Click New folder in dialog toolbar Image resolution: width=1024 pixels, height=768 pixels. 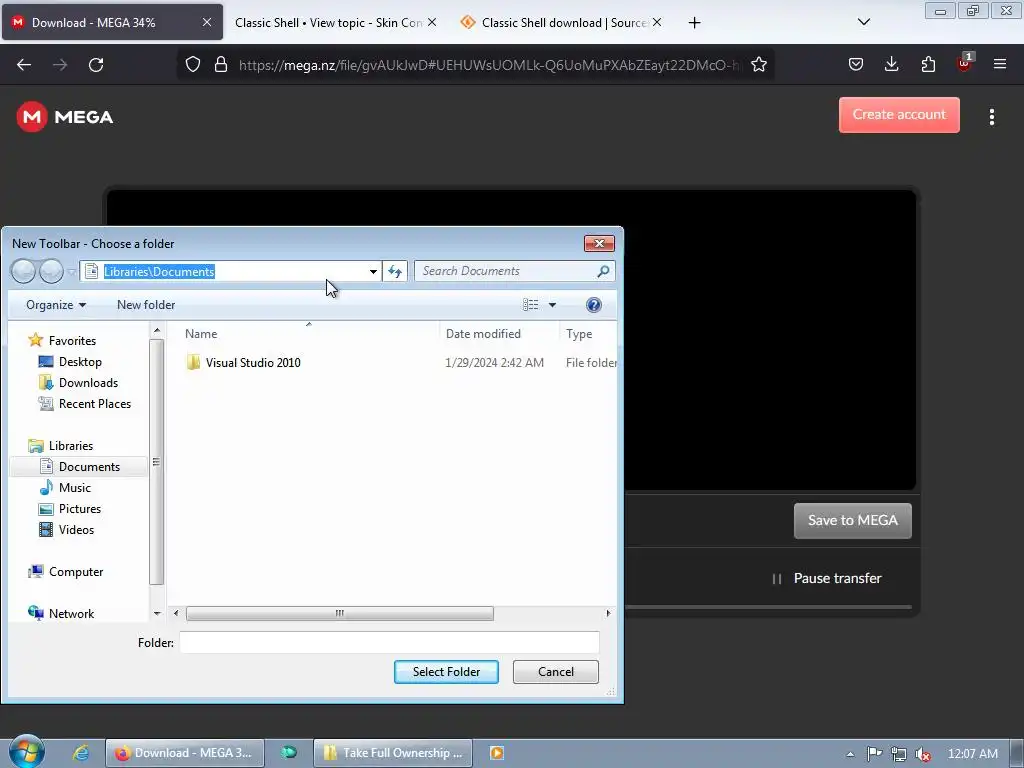pos(146,305)
